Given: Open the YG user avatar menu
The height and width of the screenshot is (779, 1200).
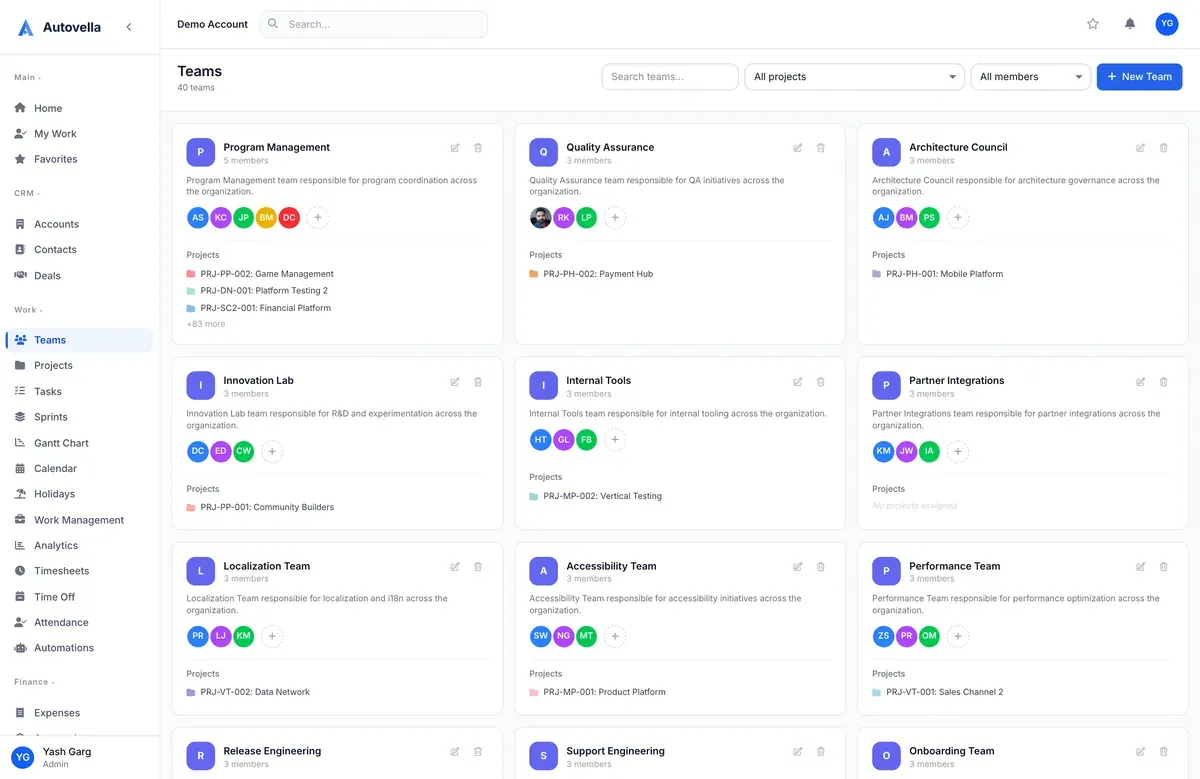Looking at the screenshot, I should (x=1167, y=24).
